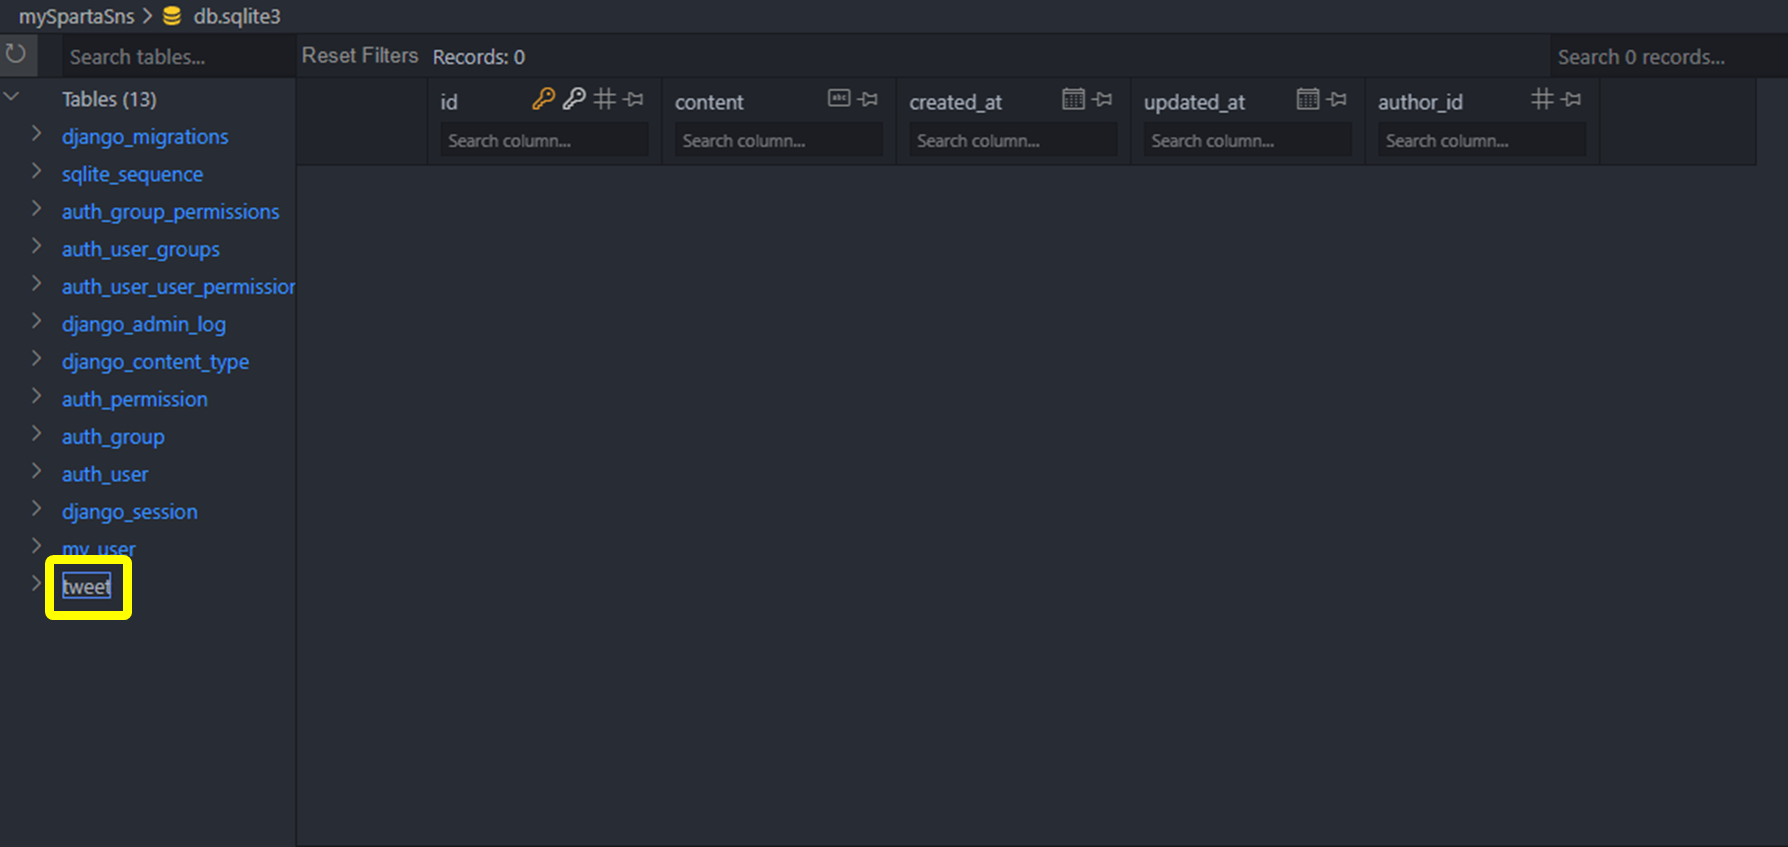Expand the django_migrations table chevron
Viewport: 1788px width, 847px height.
click(x=36, y=133)
